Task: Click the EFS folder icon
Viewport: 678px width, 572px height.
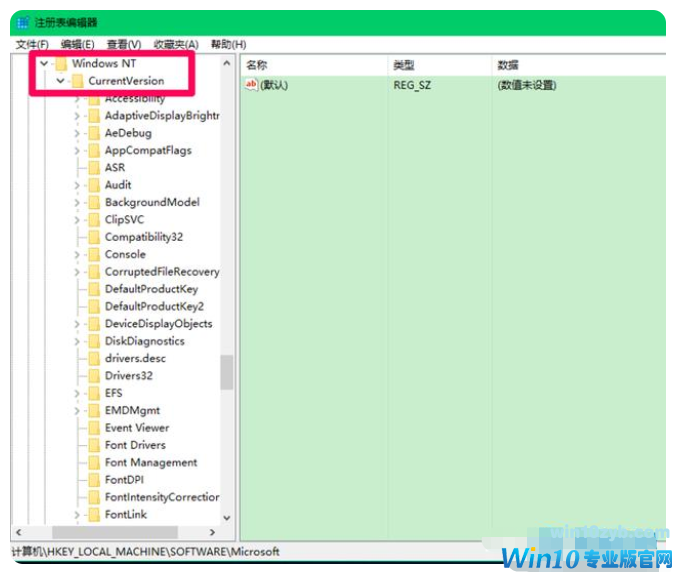Action: tap(94, 393)
